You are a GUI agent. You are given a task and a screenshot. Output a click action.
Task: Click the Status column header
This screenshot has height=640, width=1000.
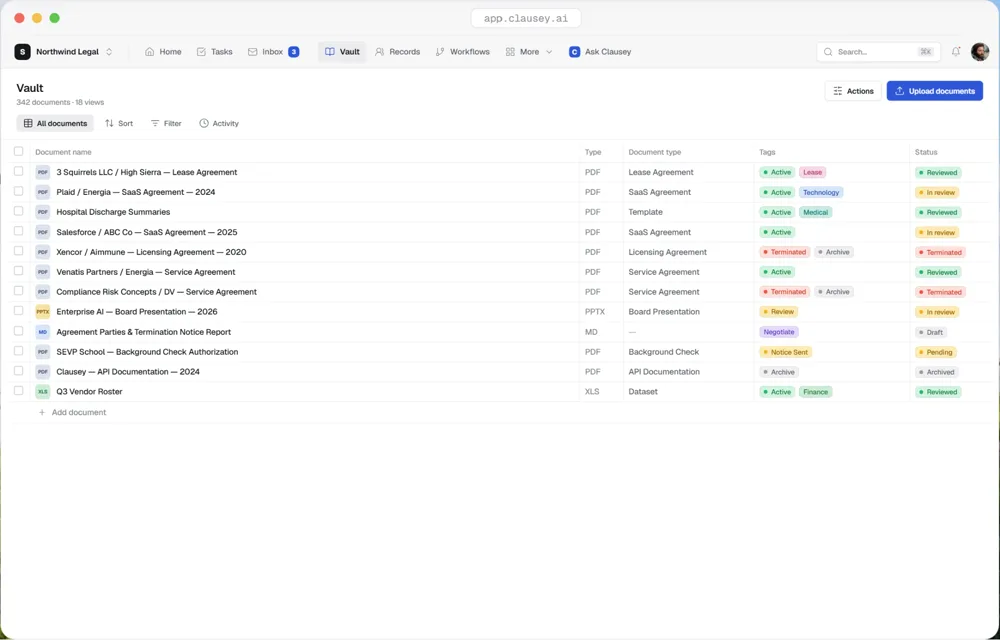(926, 152)
